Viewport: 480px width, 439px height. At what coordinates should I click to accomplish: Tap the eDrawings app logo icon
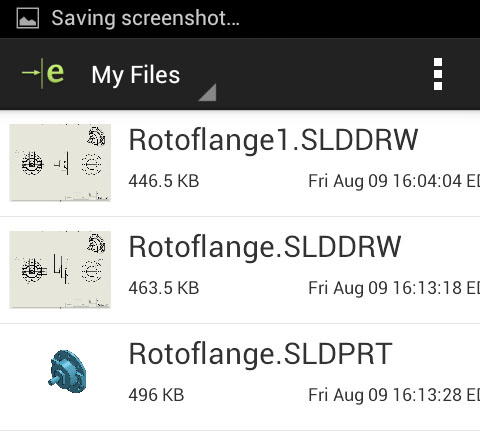click(43, 73)
